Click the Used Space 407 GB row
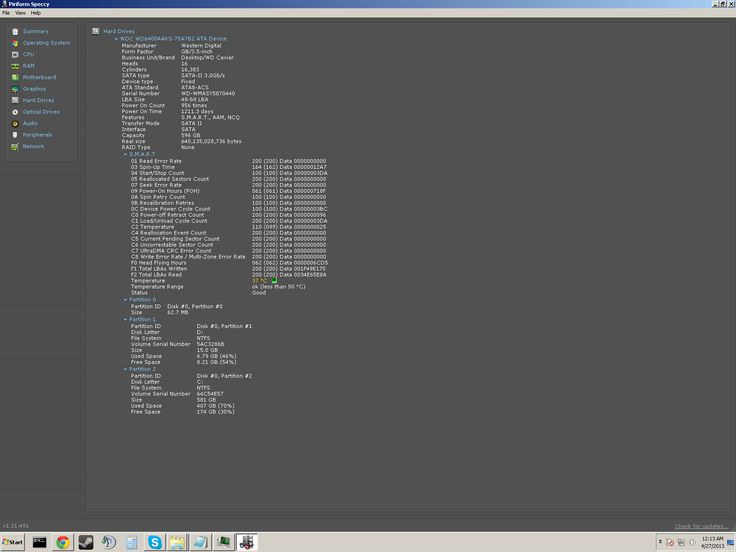Screen dimensions: 736x552 [x=183, y=406]
